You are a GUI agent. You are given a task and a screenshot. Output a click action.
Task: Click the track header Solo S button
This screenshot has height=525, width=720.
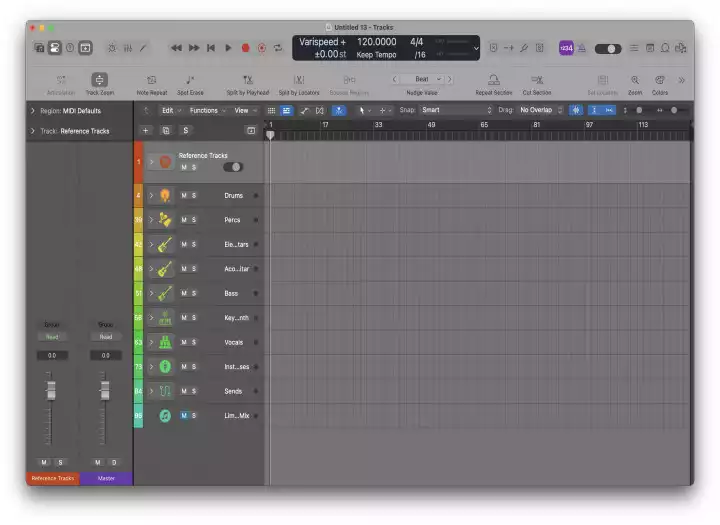click(186, 130)
